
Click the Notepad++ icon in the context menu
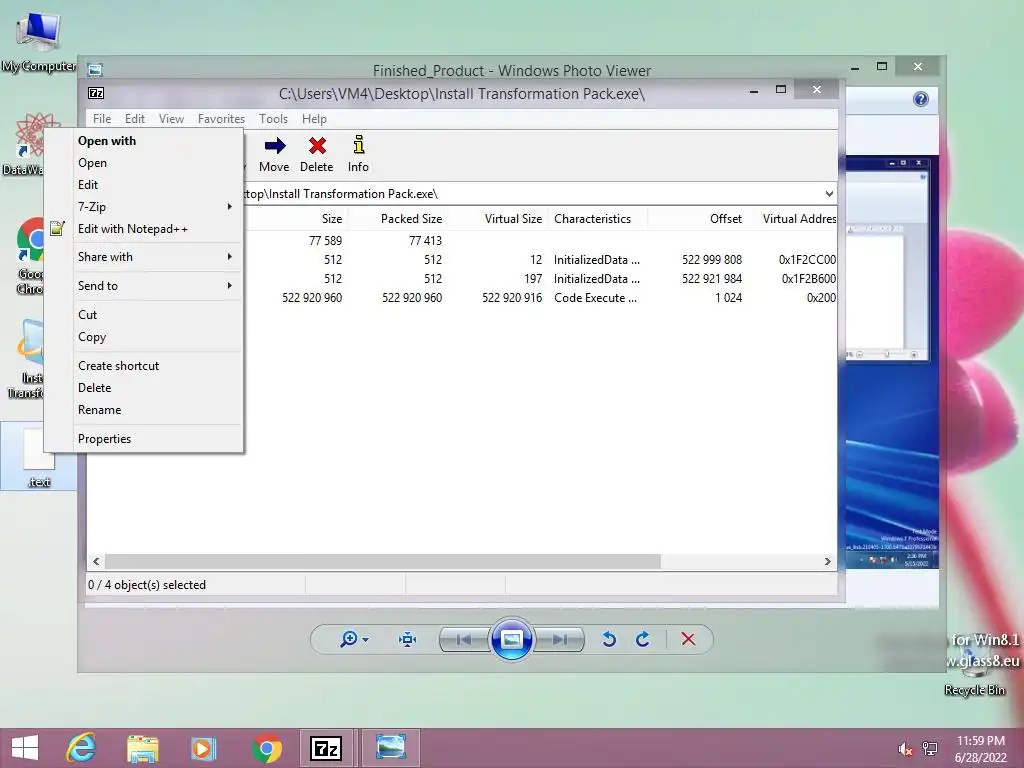coord(57,229)
